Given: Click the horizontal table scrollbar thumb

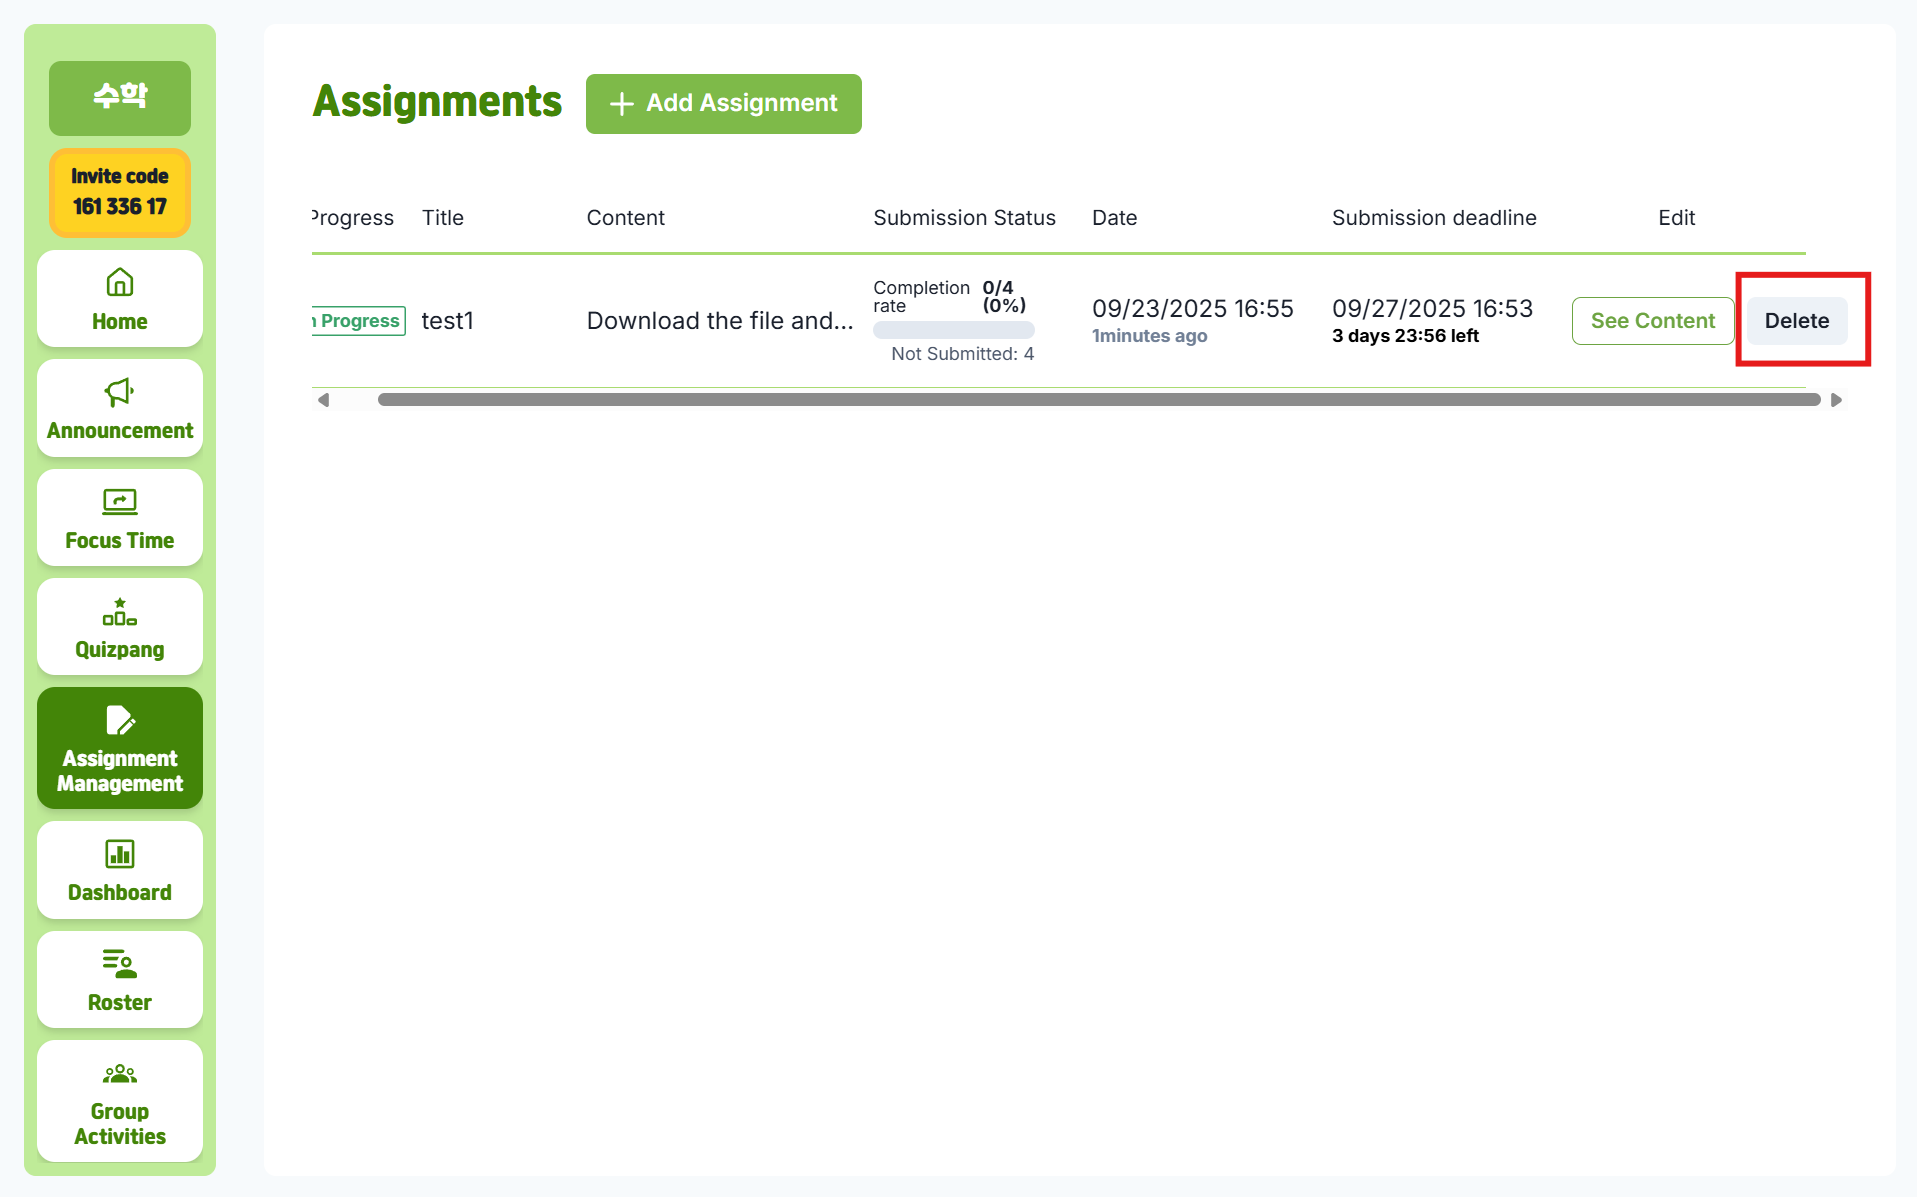Looking at the screenshot, I should coord(1098,400).
